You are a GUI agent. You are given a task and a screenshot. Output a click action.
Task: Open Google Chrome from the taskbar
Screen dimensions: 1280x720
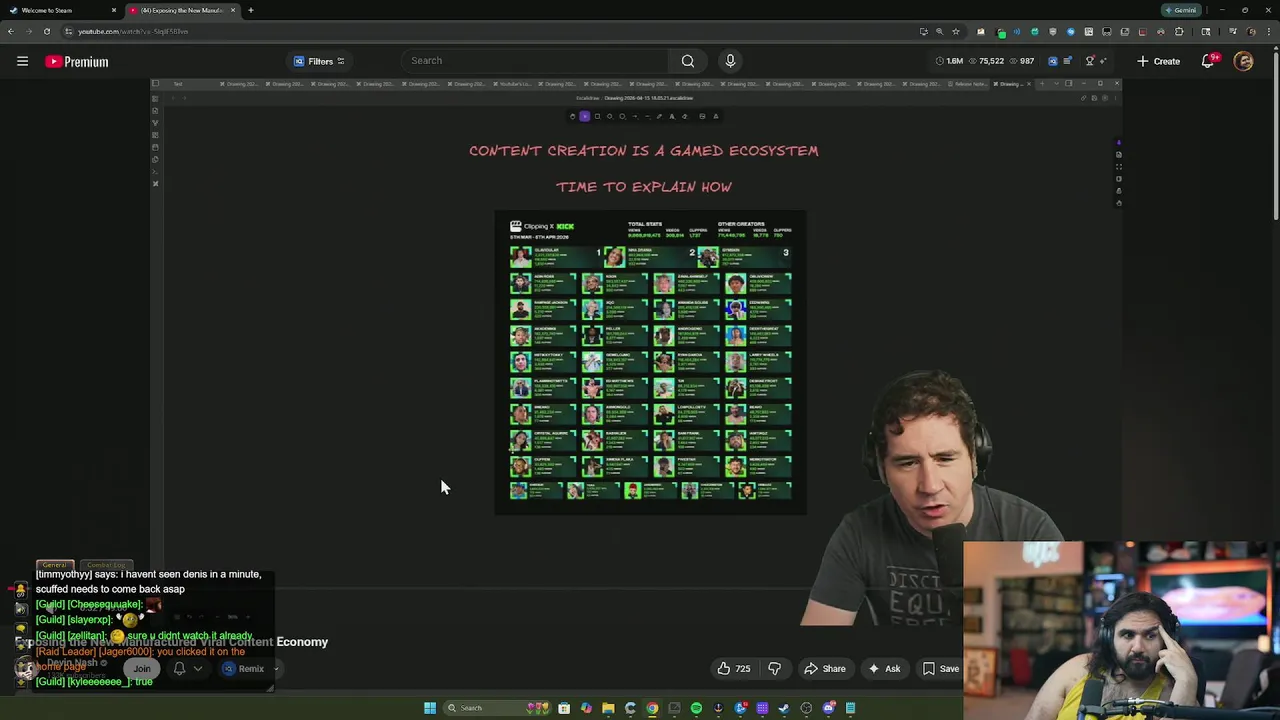point(652,708)
